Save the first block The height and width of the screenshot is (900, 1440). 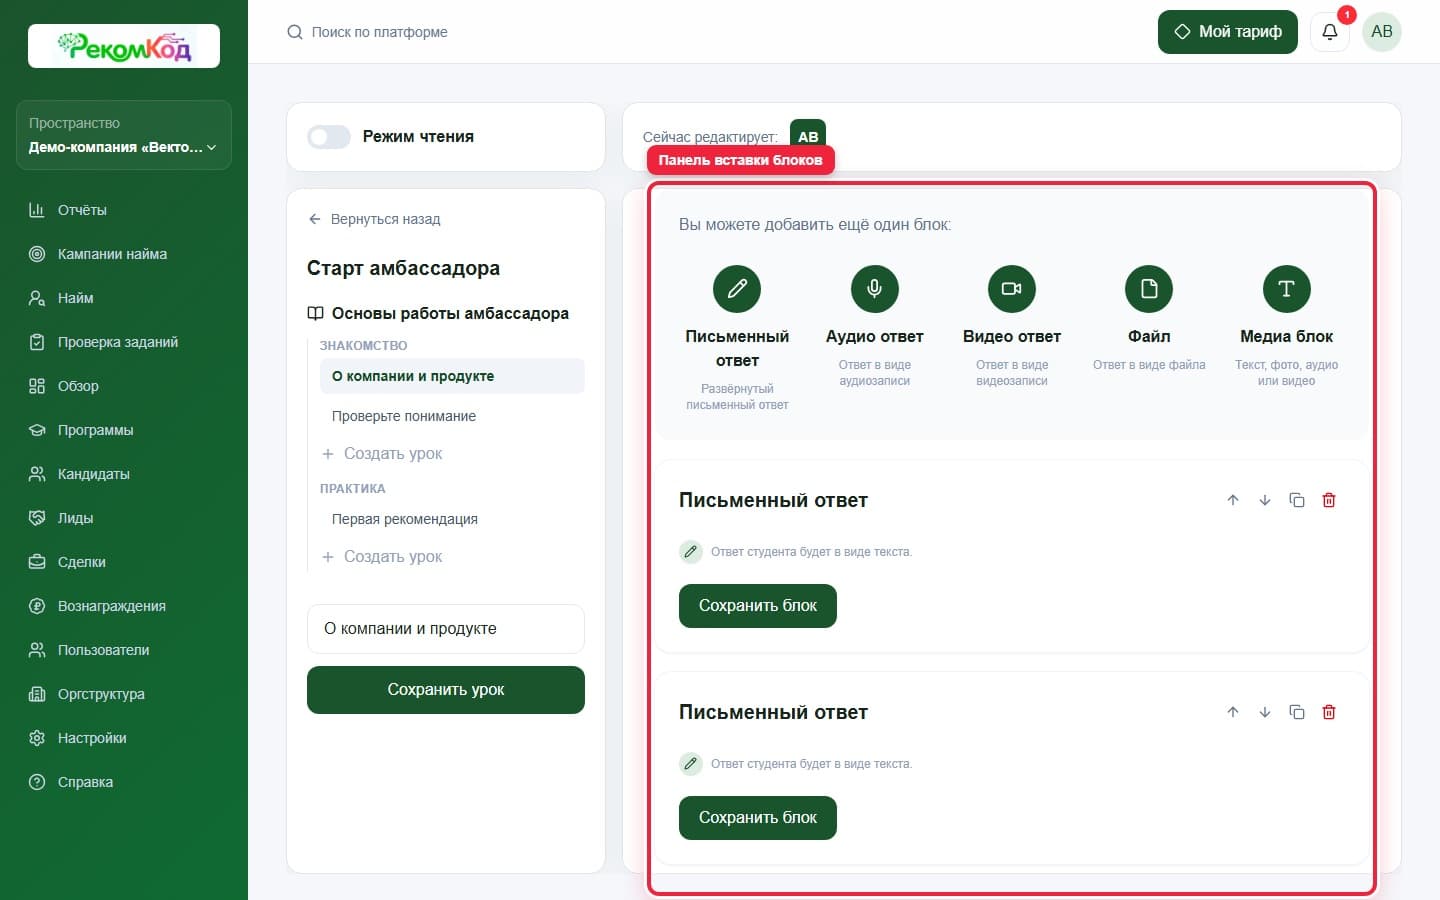coord(758,606)
